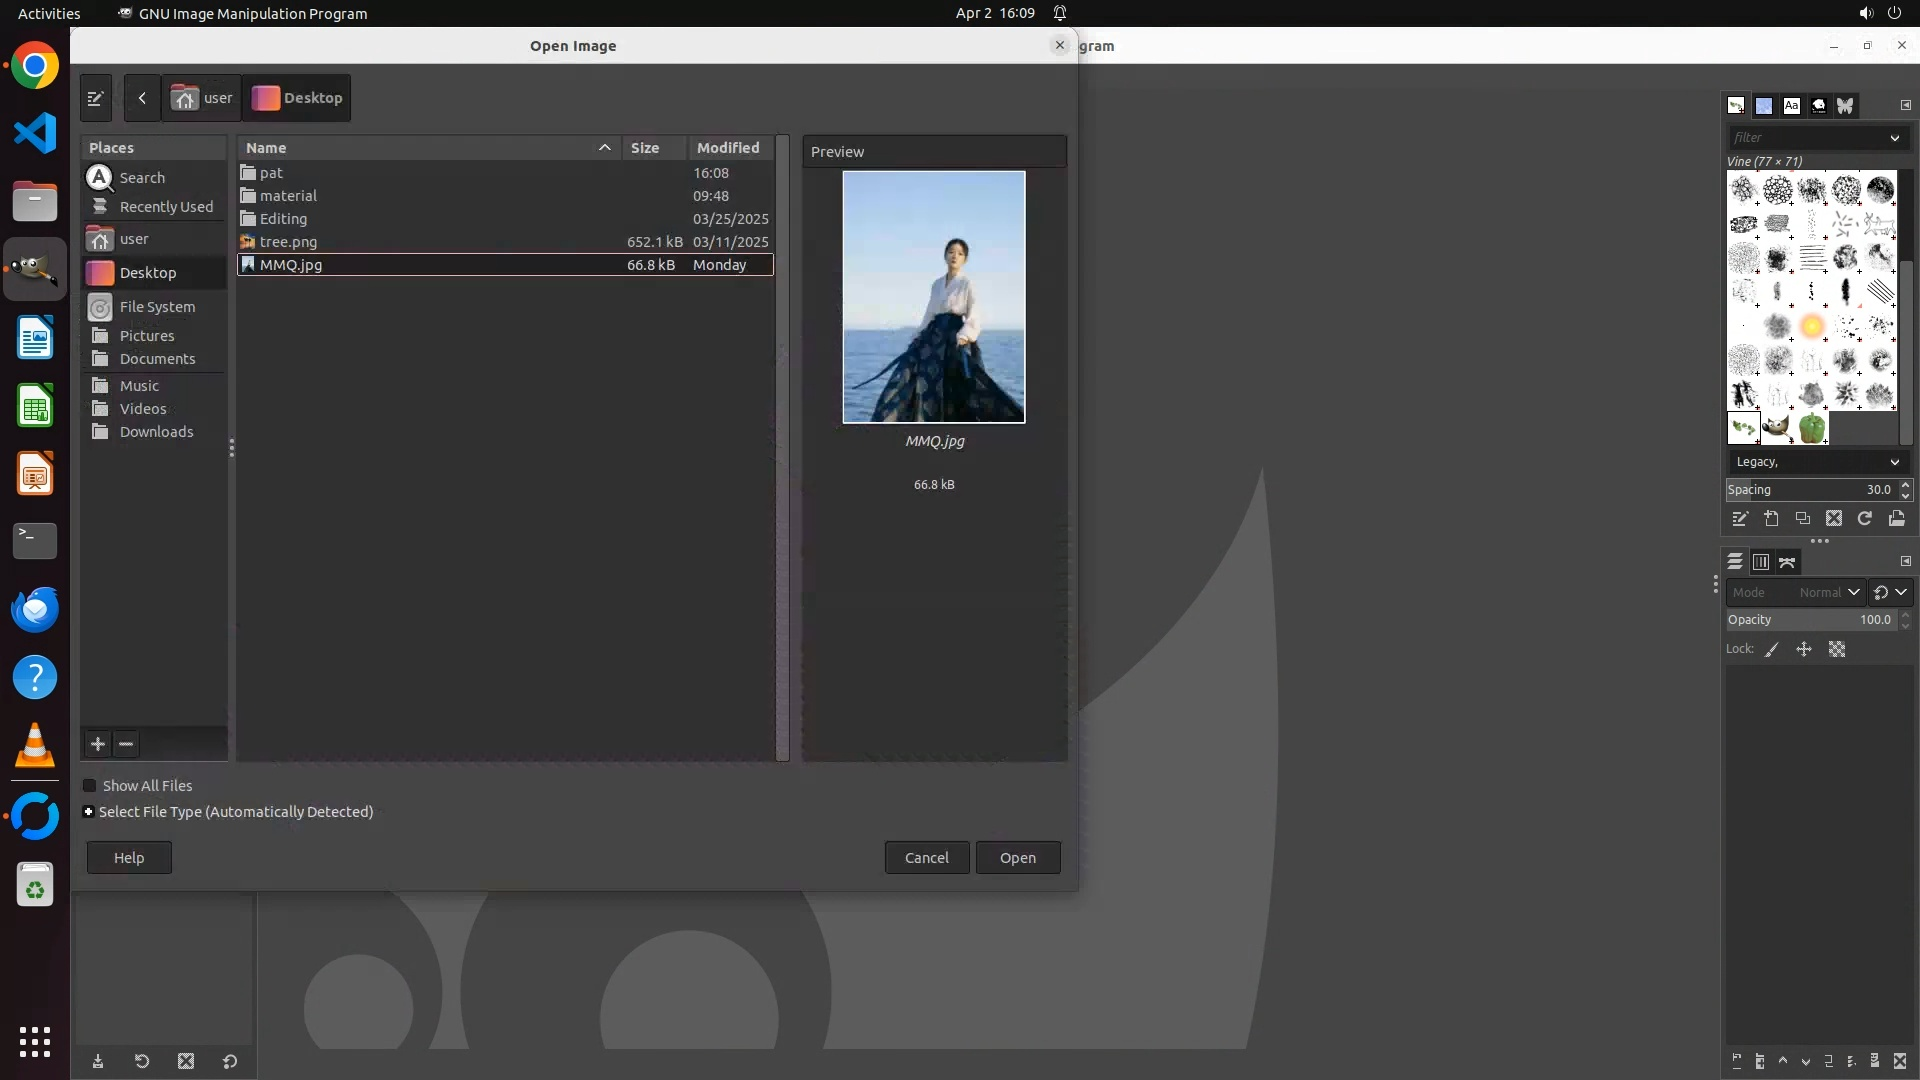1920x1080 pixels.
Task: Enable the Show All Files checkbox
Action: point(90,786)
